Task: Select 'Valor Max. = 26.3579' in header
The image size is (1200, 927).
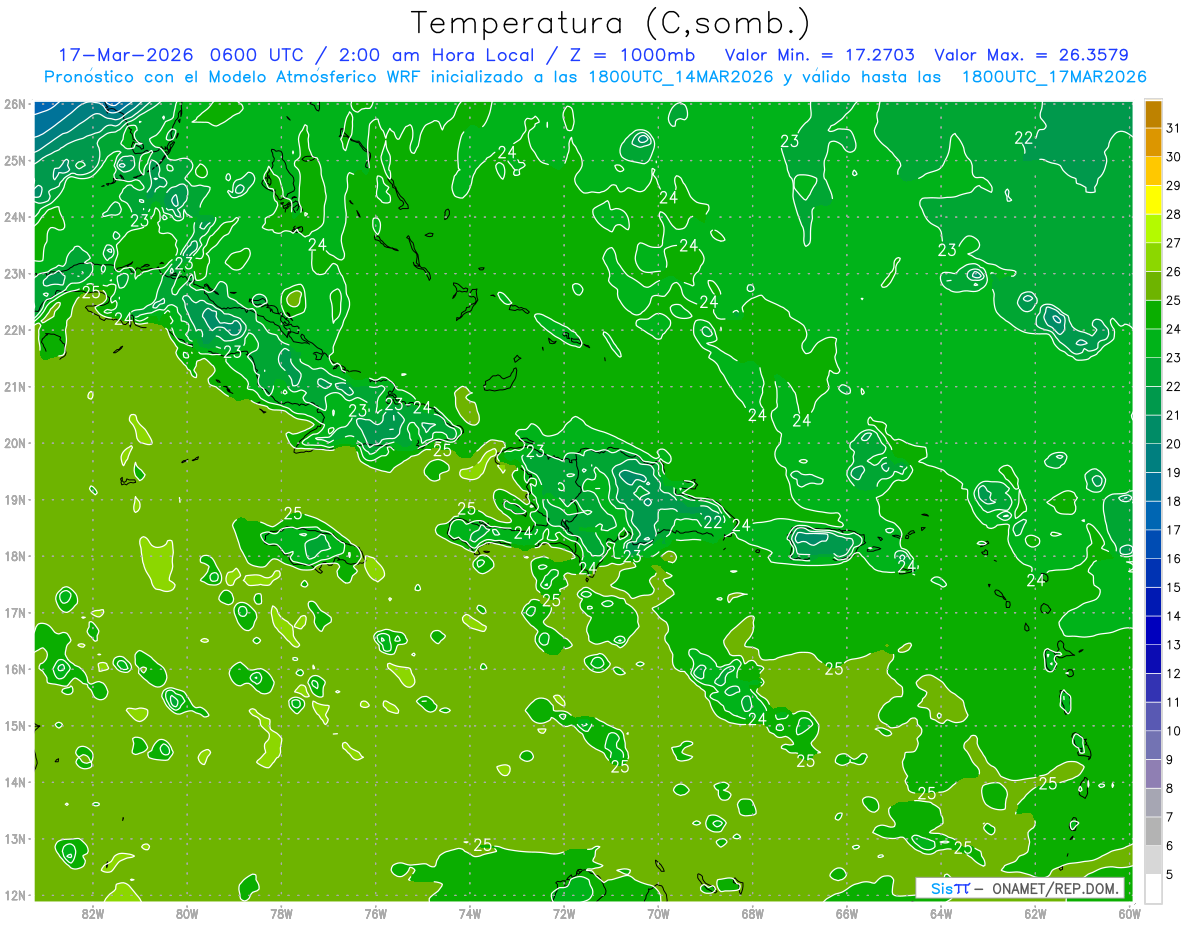Action: (x=1031, y=55)
